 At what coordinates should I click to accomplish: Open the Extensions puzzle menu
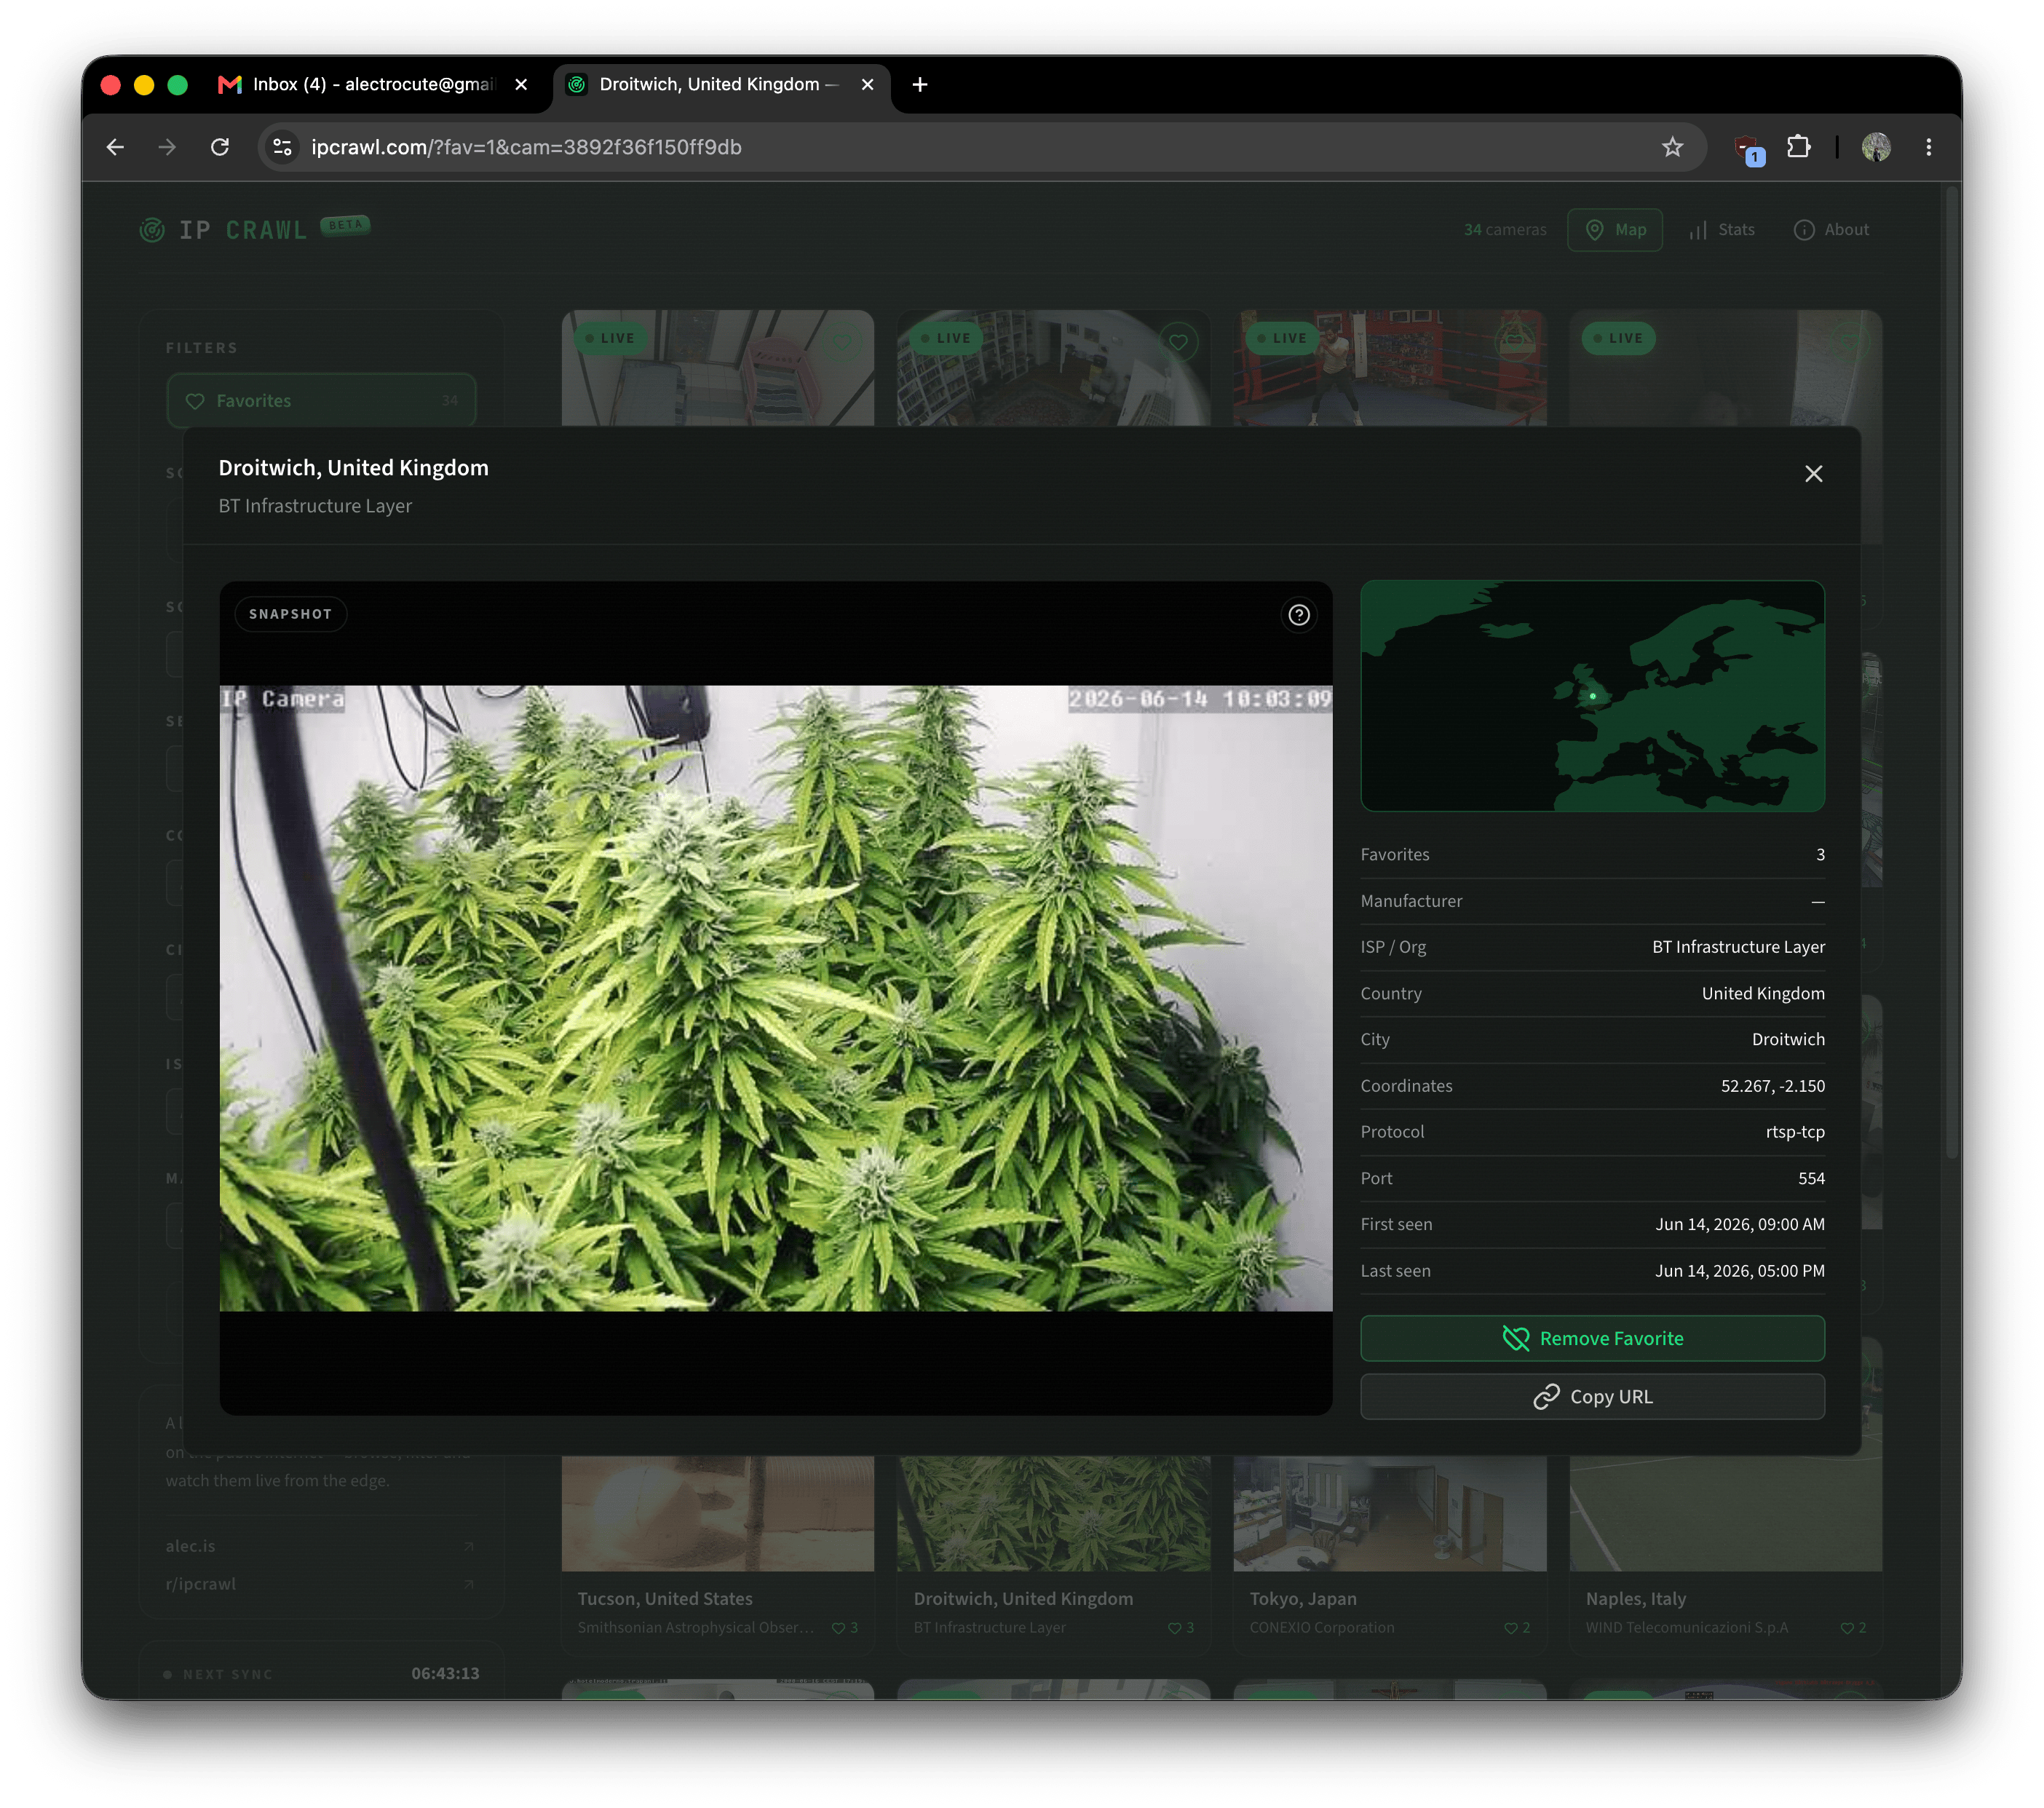[x=1798, y=147]
